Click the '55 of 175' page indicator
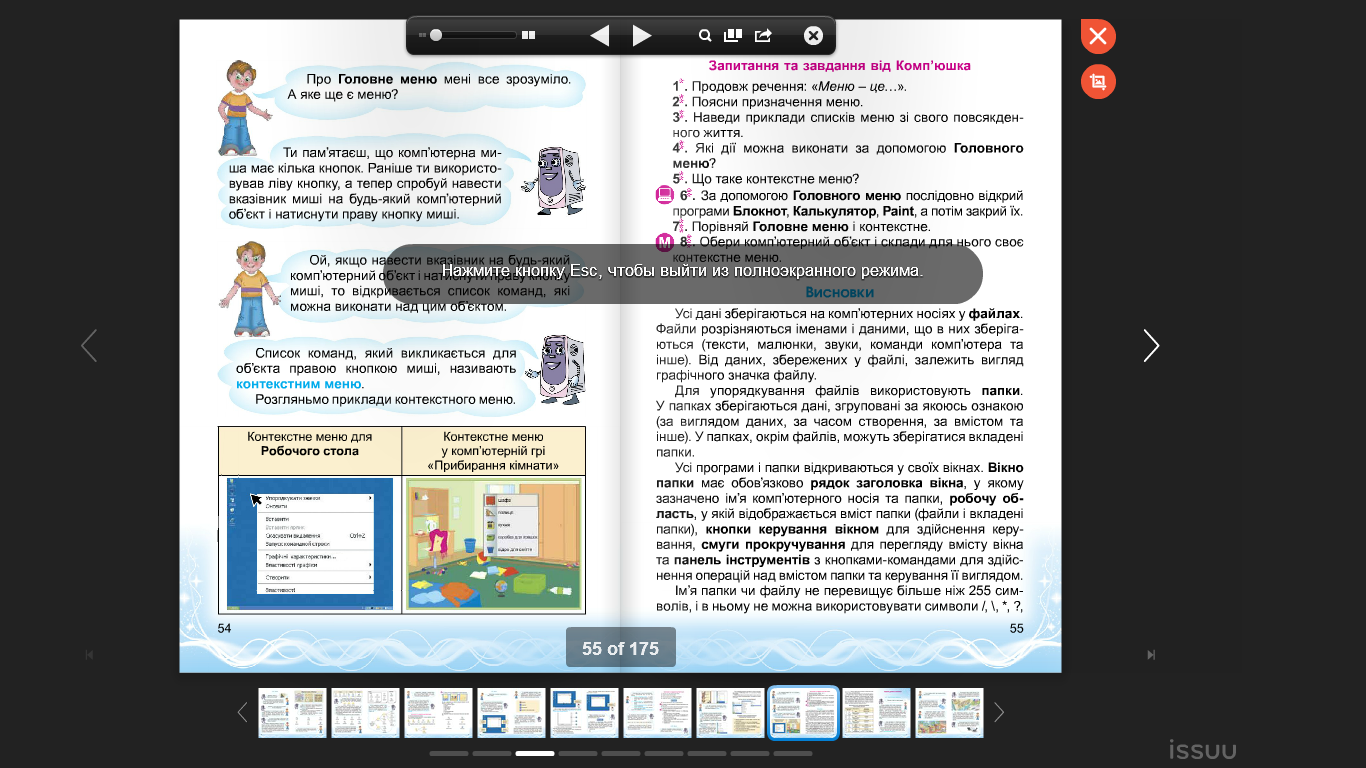This screenshot has width=1366, height=768. click(x=621, y=648)
